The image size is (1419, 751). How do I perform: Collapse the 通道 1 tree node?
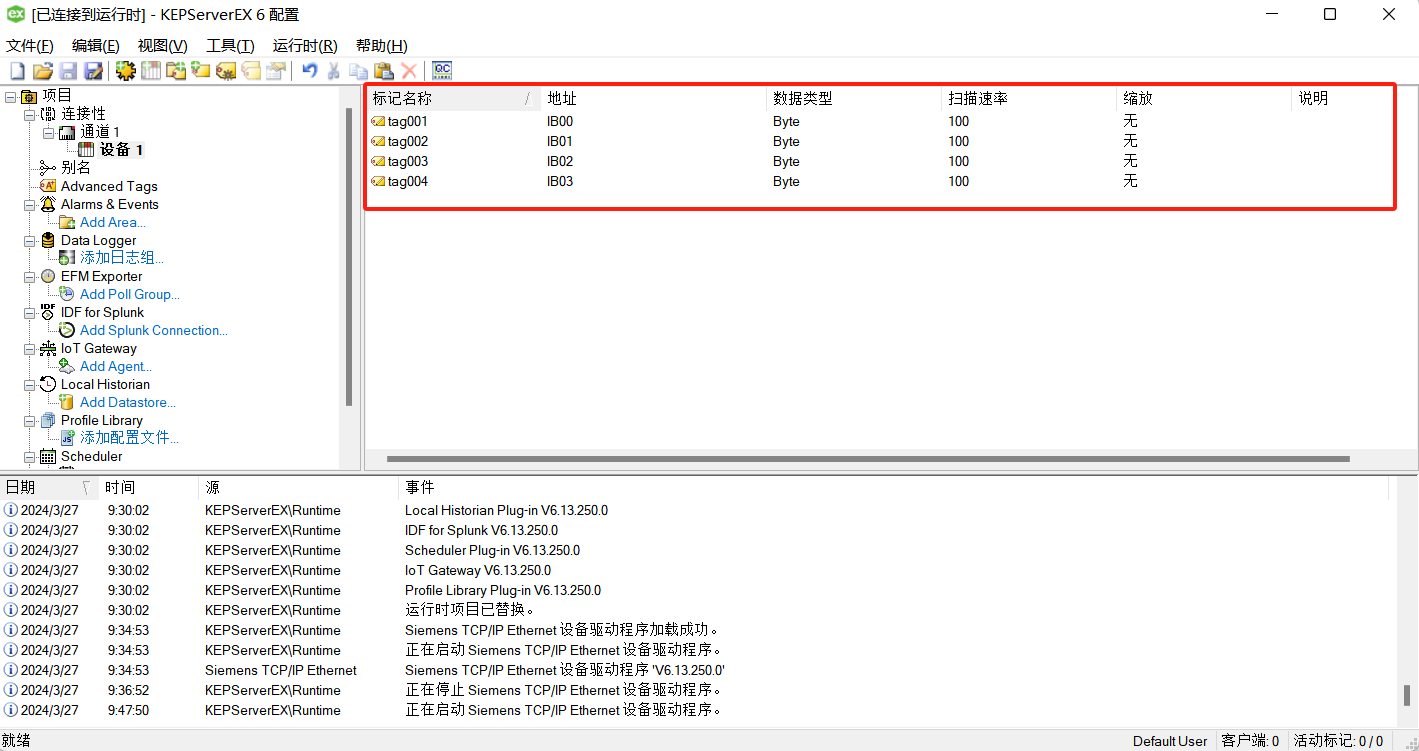point(47,132)
